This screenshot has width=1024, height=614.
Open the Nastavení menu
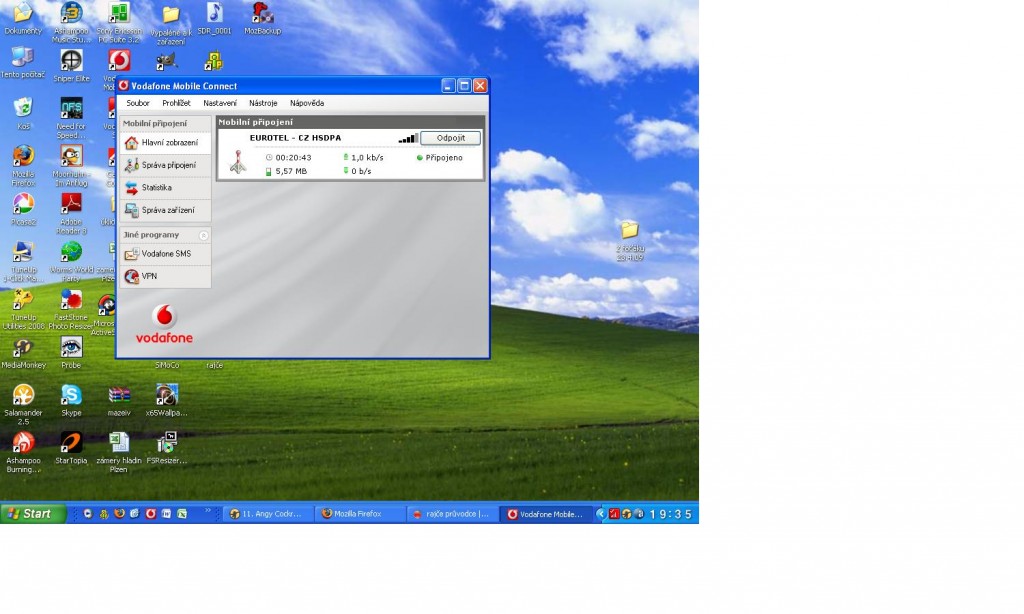[219, 103]
